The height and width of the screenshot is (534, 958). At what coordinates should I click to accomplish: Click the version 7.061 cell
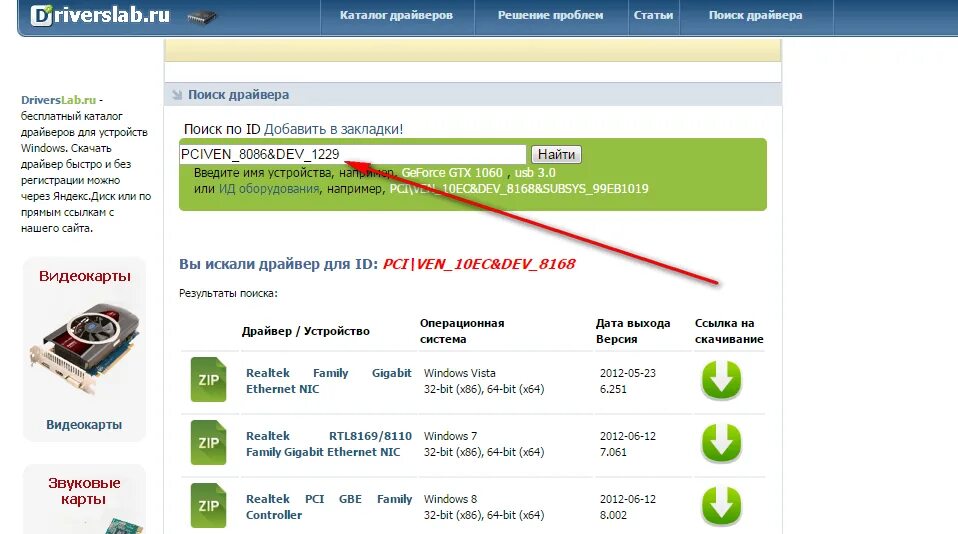[x=613, y=452]
